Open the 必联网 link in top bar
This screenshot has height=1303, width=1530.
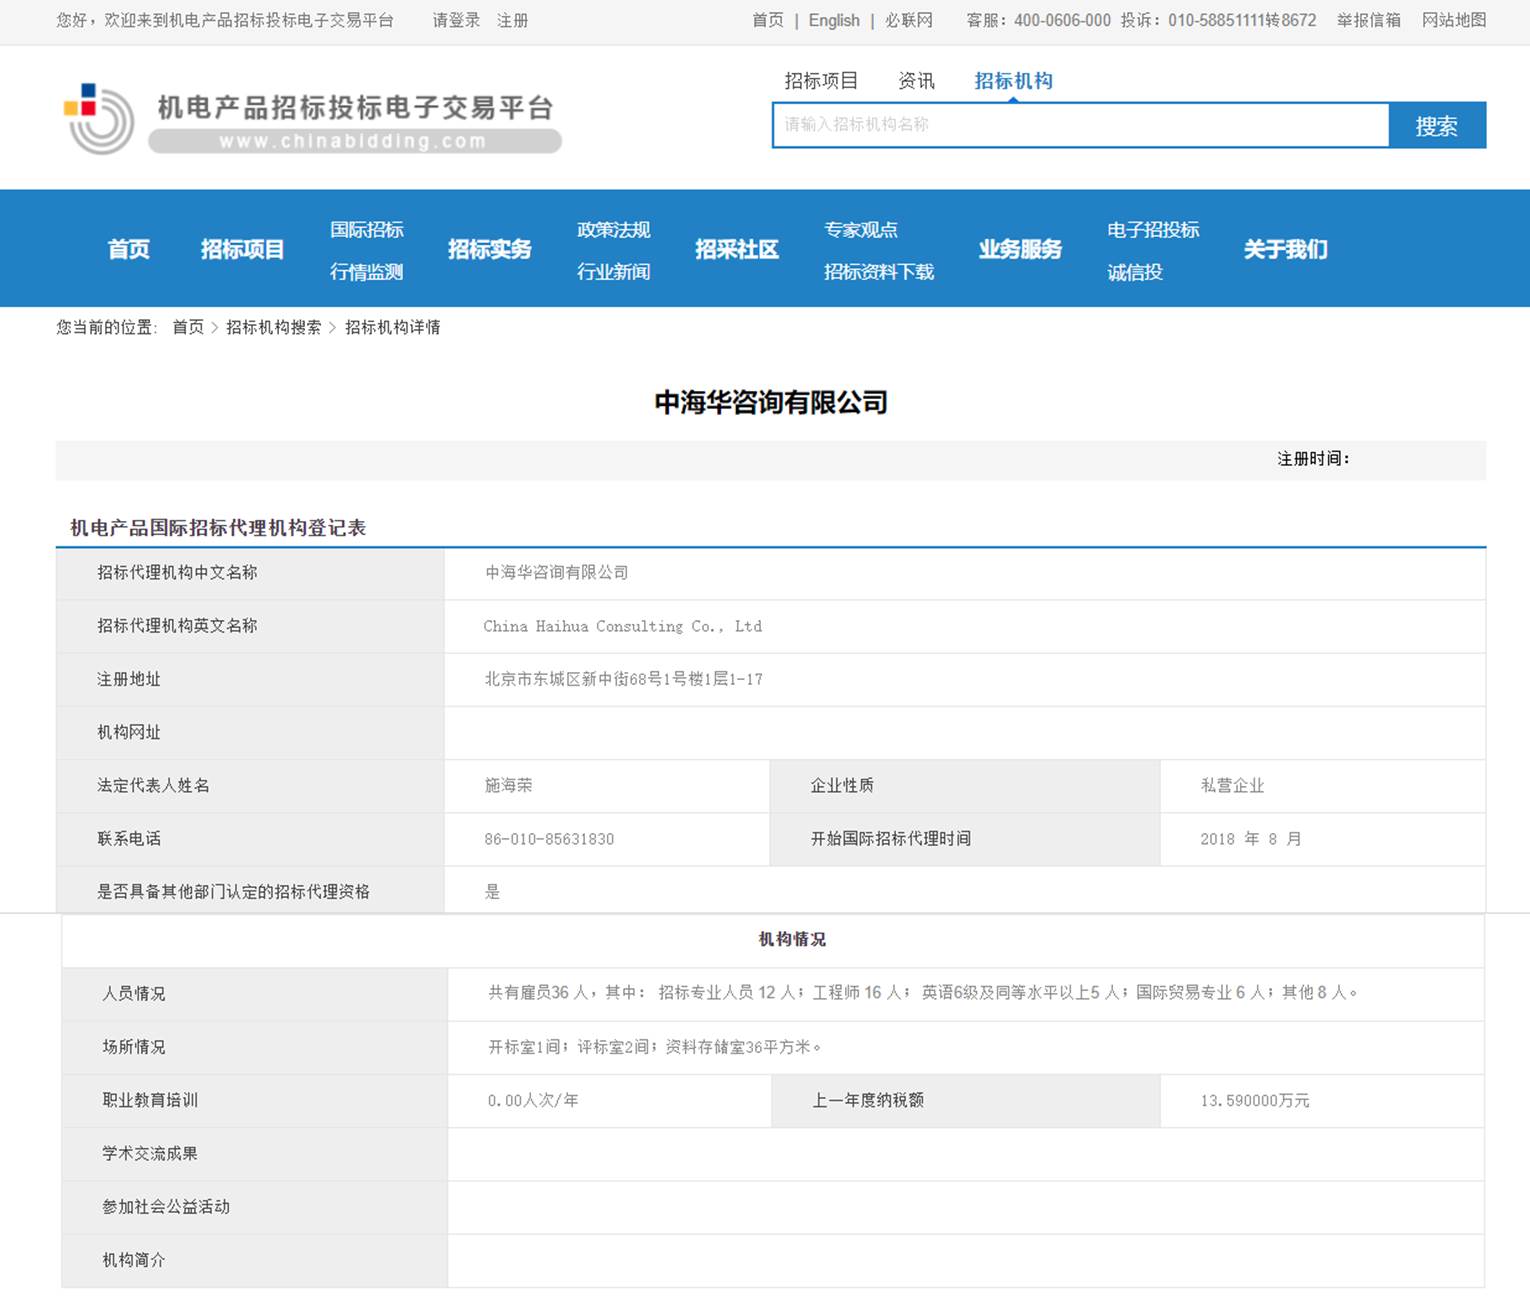click(x=908, y=20)
